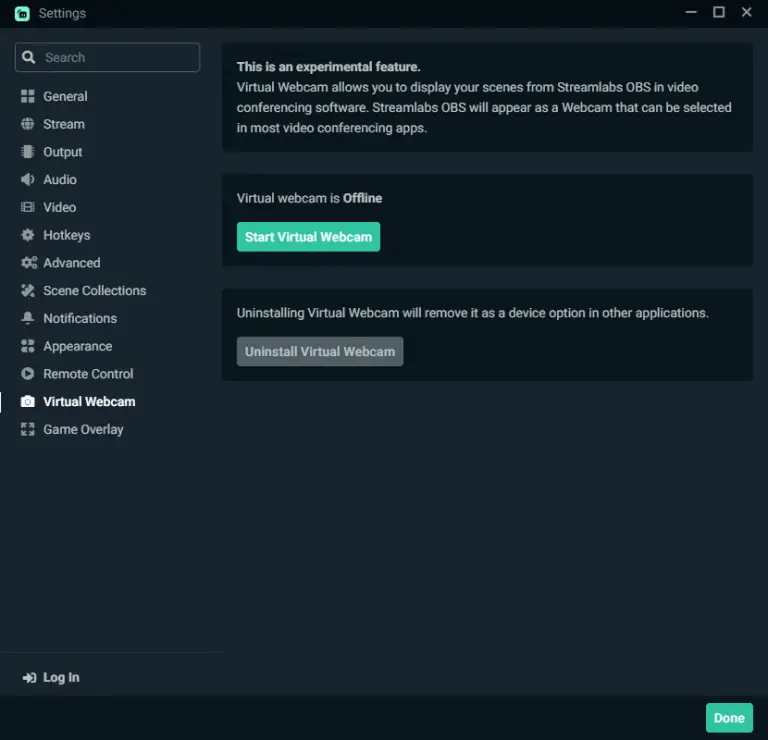The width and height of the screenshot is (768, 740).
Task: Minimize the Settings window
Action: pyautogui.click(x=691, y=12)
